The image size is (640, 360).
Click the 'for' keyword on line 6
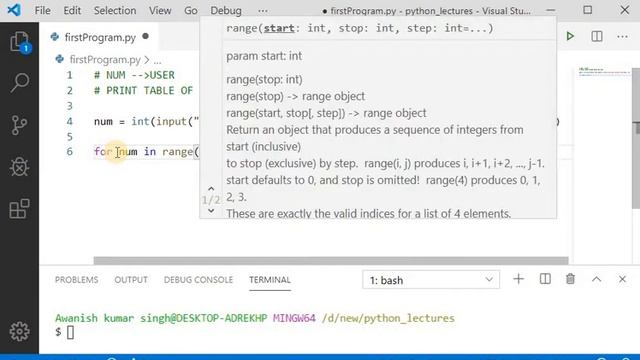pos(102,152)
